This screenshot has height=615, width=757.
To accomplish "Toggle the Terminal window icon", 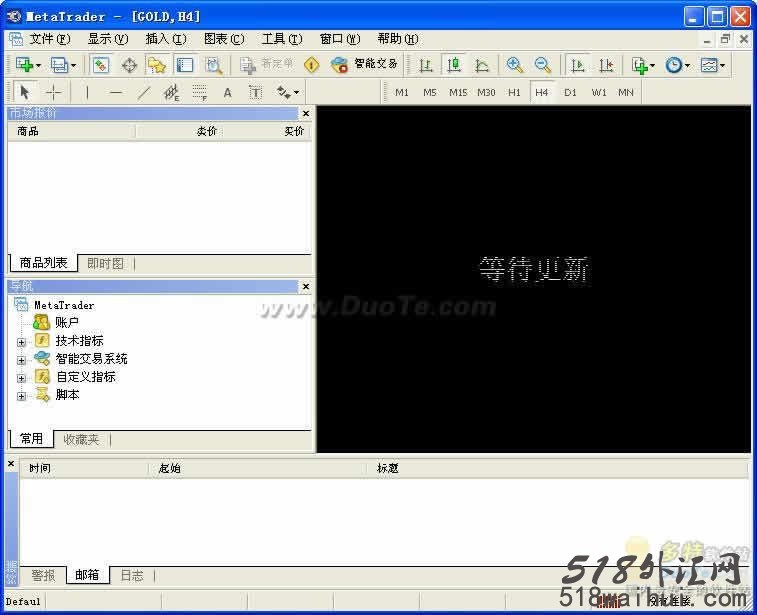I will 185,65.
